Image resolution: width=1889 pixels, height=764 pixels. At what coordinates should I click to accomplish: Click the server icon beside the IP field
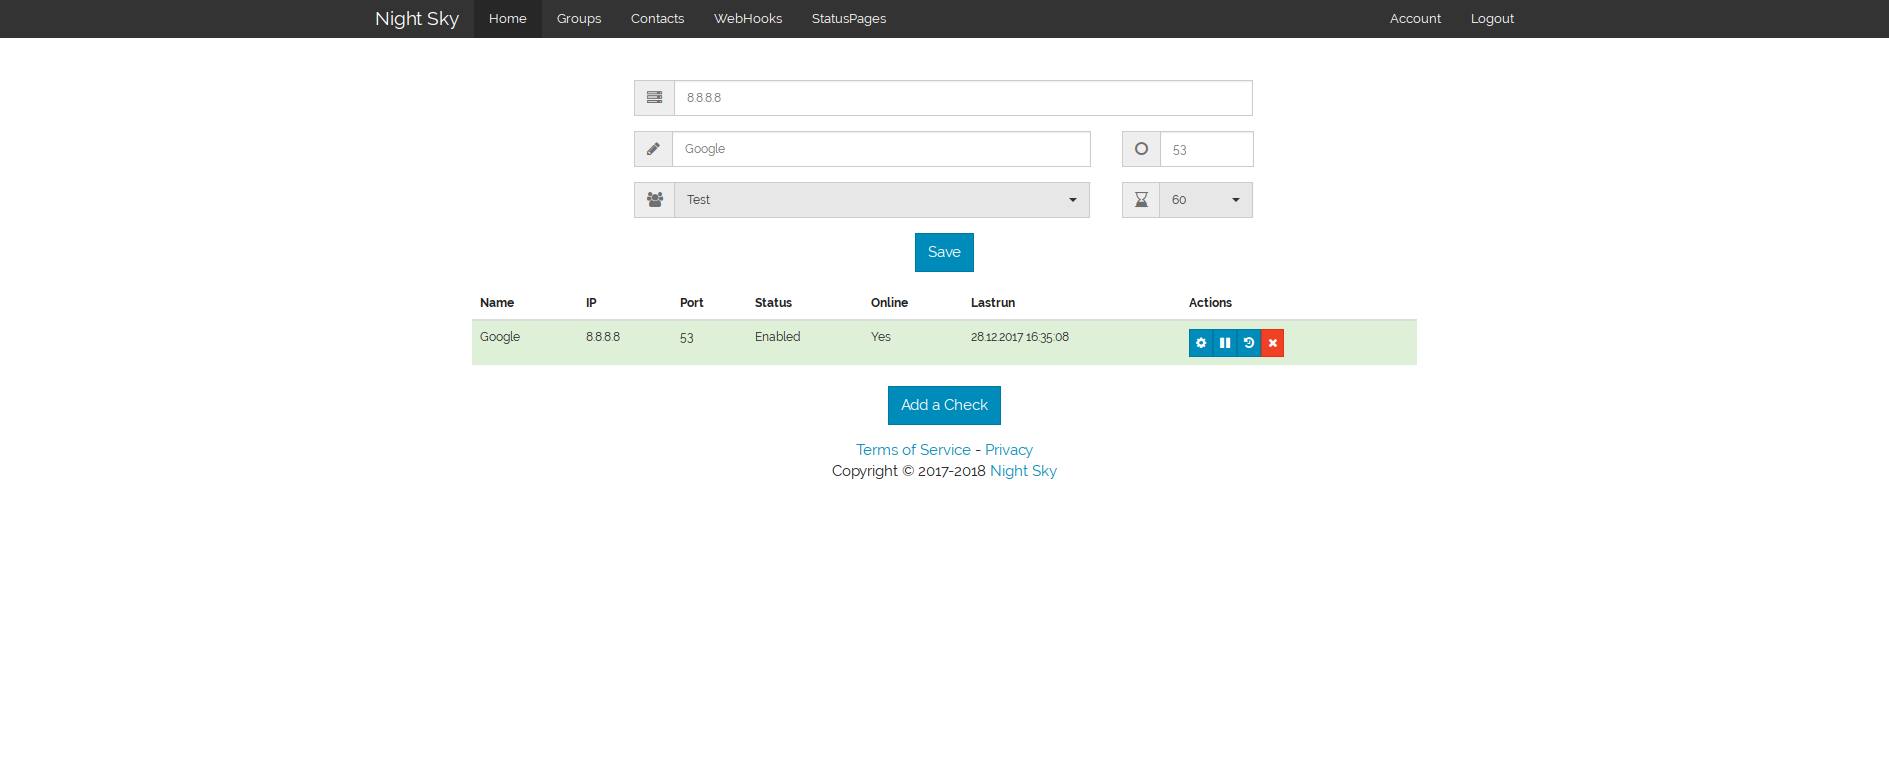click(x=654, y=98)
